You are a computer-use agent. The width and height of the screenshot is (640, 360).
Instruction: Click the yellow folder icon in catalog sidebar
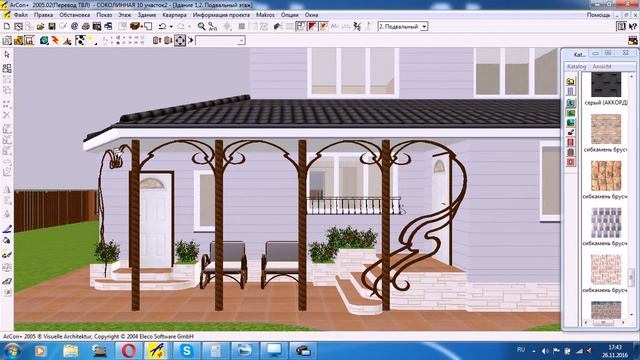[x=571, y=81]
